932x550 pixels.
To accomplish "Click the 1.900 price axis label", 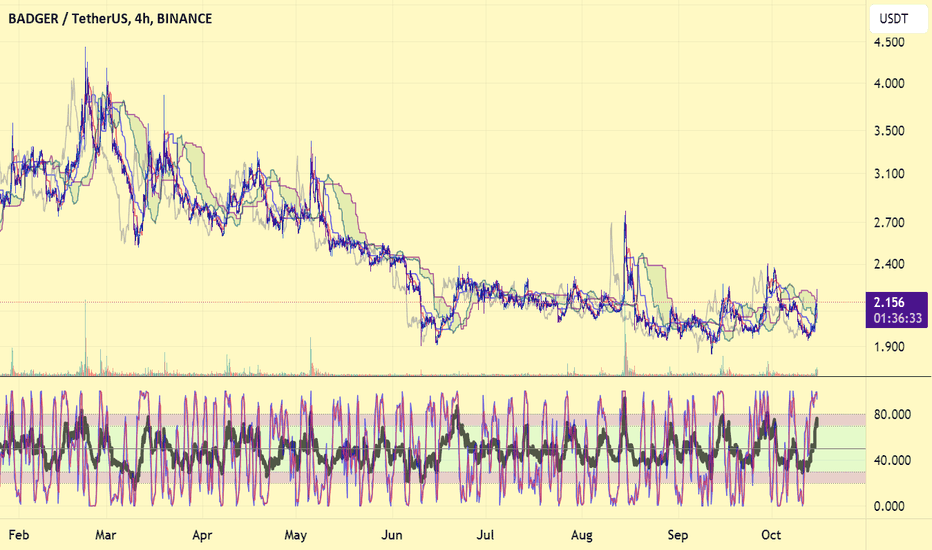I will pos(889,347).
